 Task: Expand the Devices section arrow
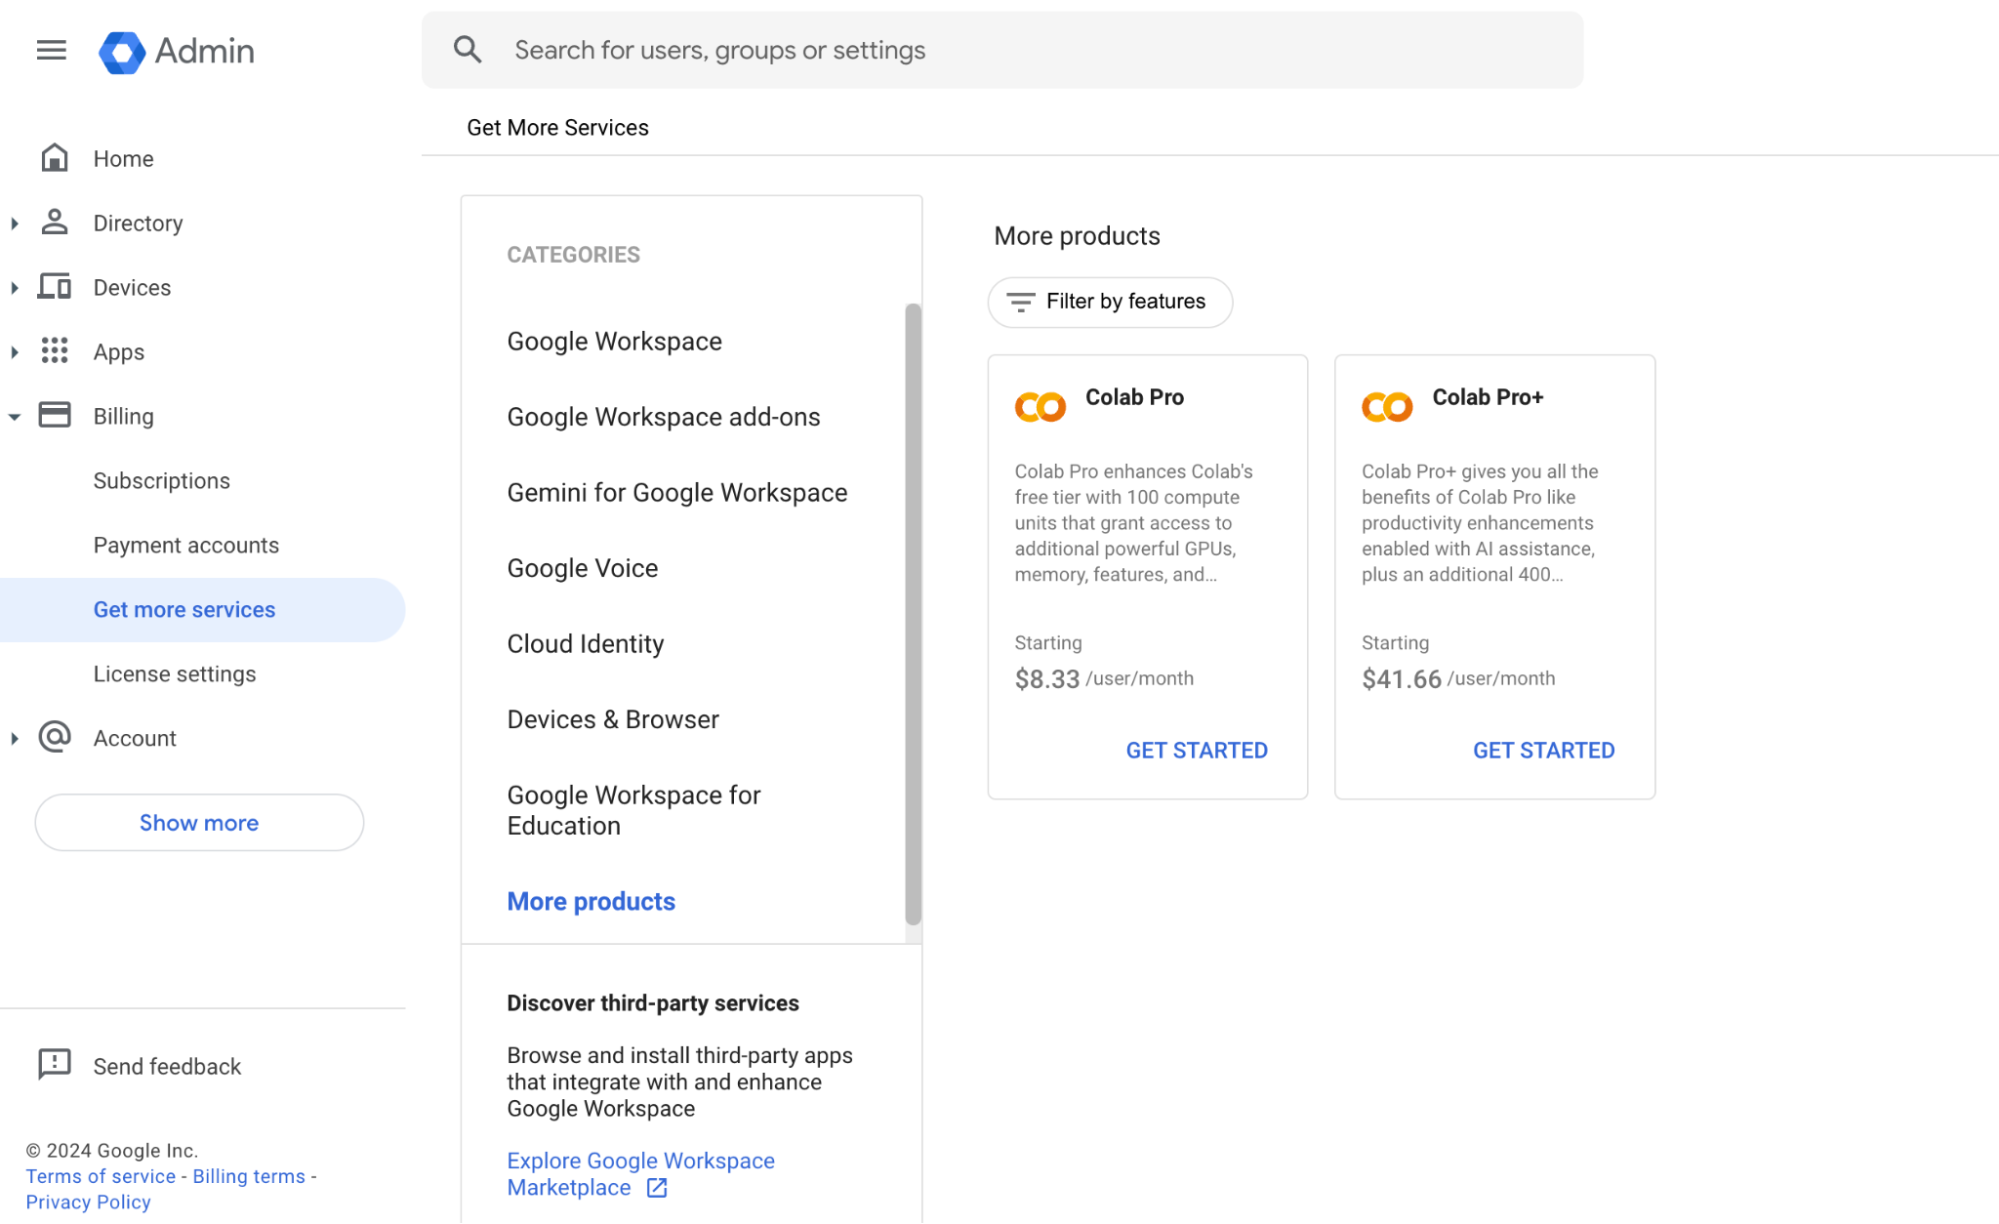(x=14, y=288)
